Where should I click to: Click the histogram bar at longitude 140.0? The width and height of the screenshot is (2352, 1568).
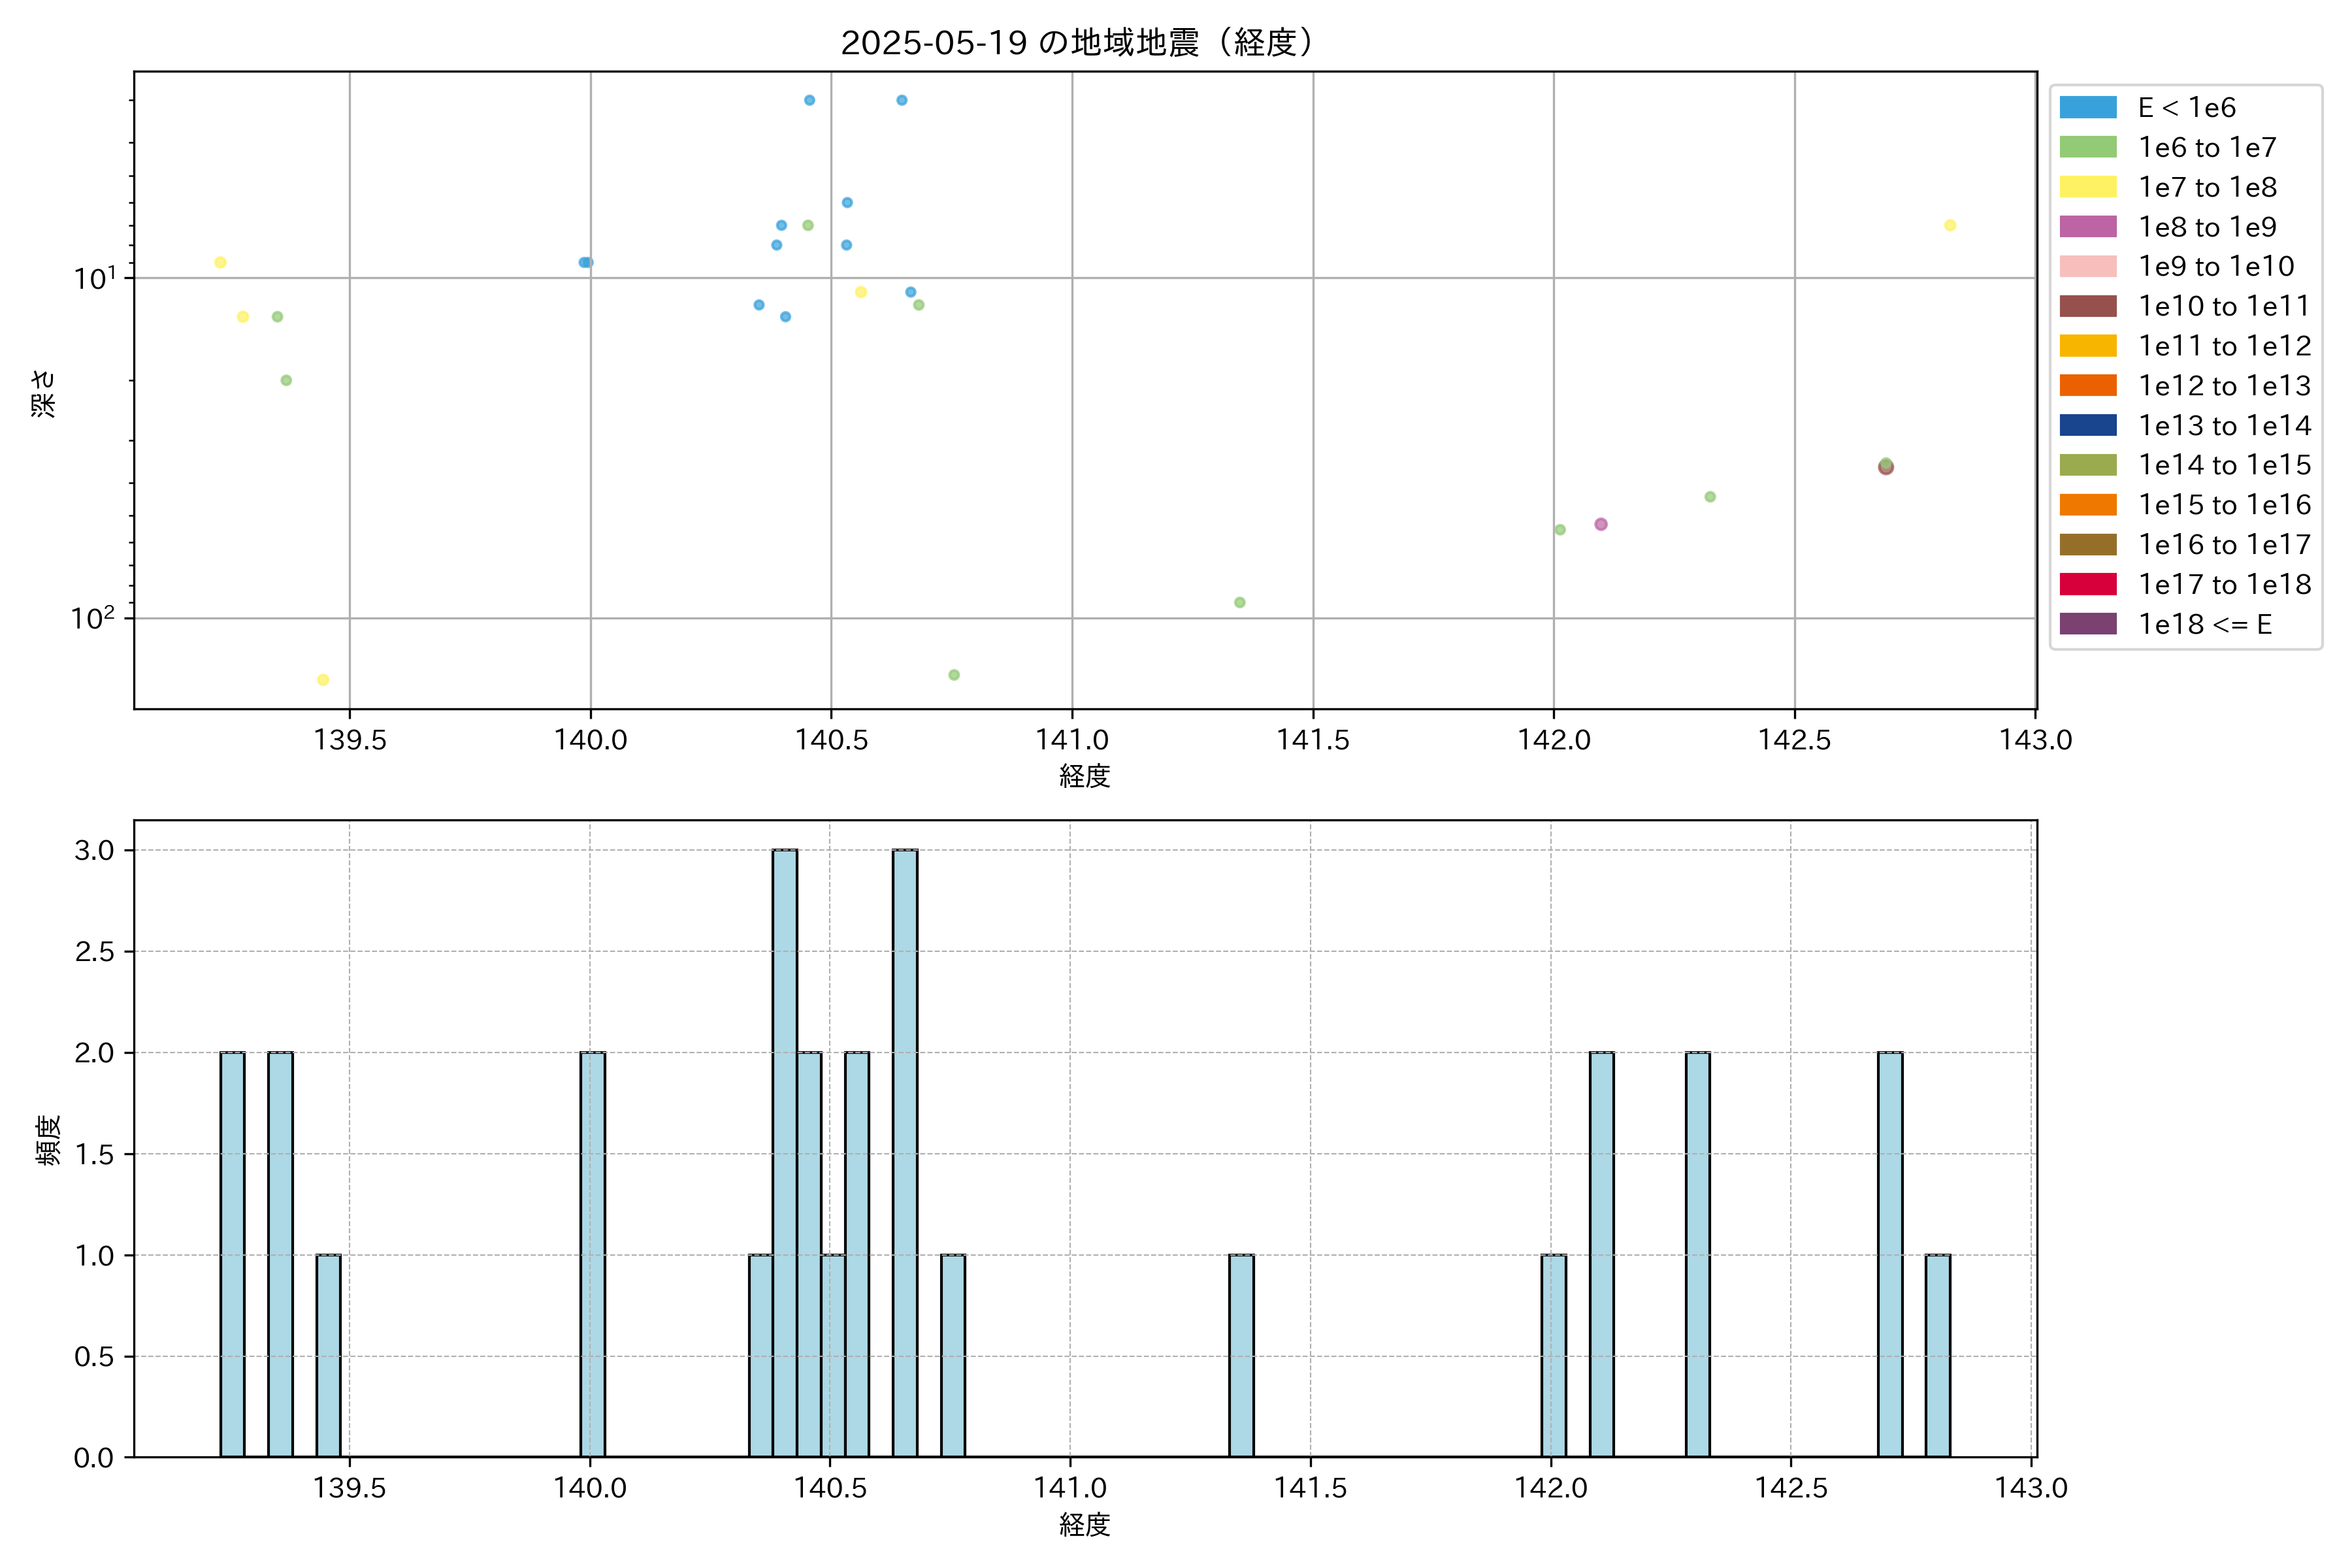592,1254
